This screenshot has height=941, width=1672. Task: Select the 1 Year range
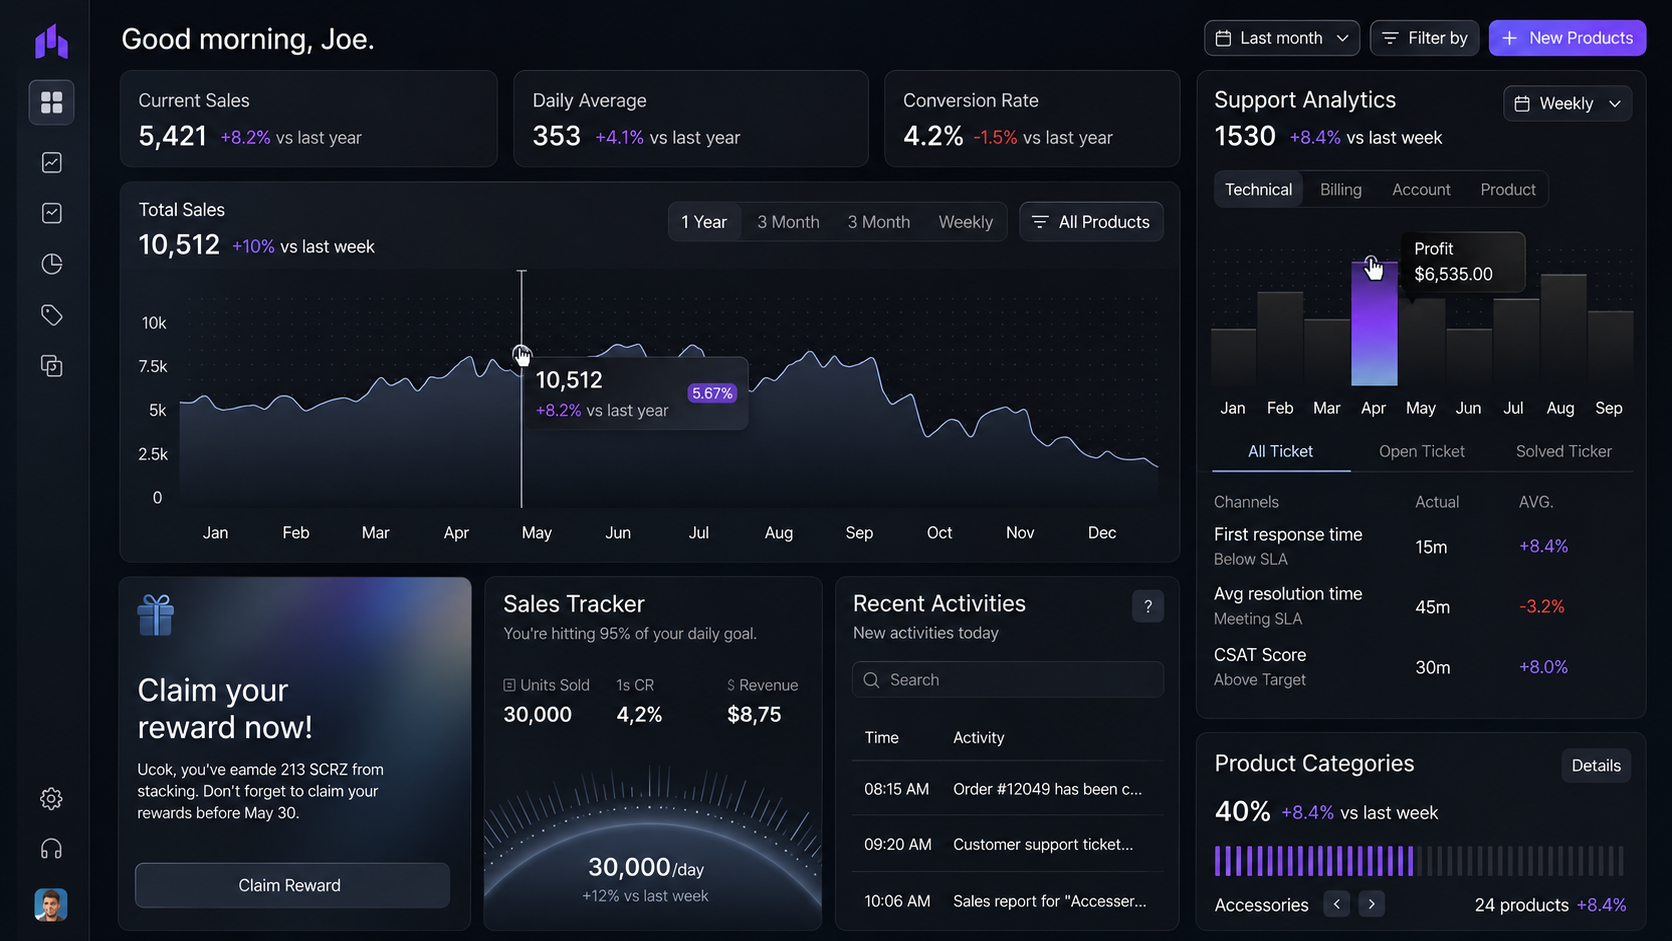pyautogui.click(x=704, y=222)
